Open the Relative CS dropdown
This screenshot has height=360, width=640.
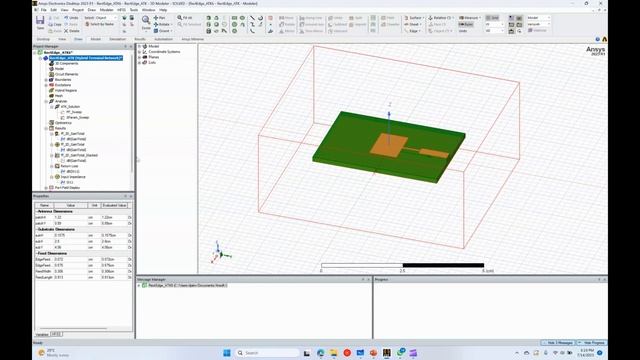click(x=441, y=18)
